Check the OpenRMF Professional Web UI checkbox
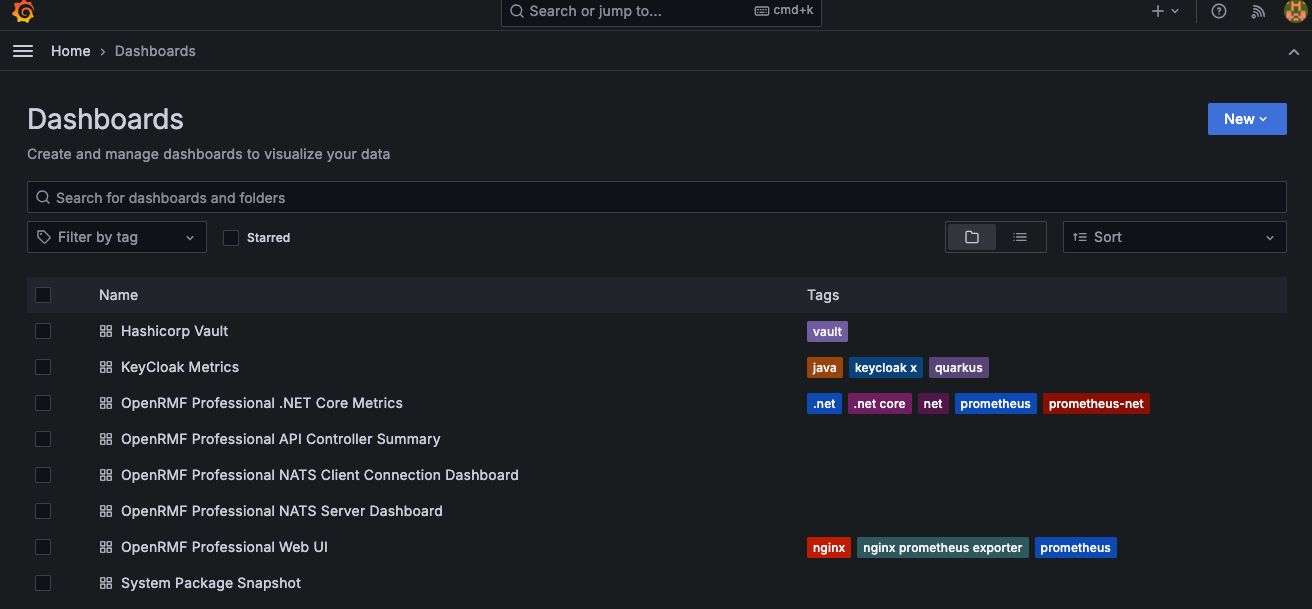This screenshot has height=609, width=1312. (x=43, y=547)
